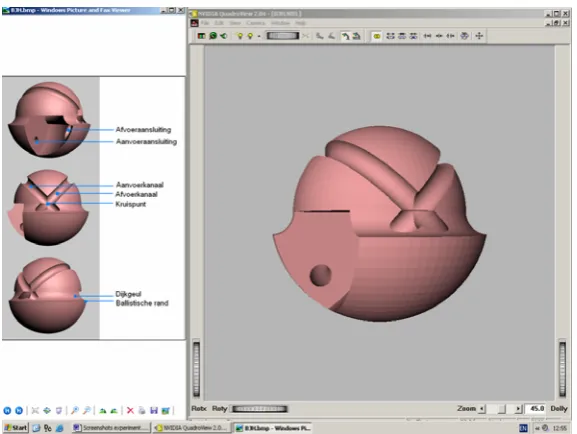
Task: Increase Zoom with the right arrow
Action: (x=518, y=409)
